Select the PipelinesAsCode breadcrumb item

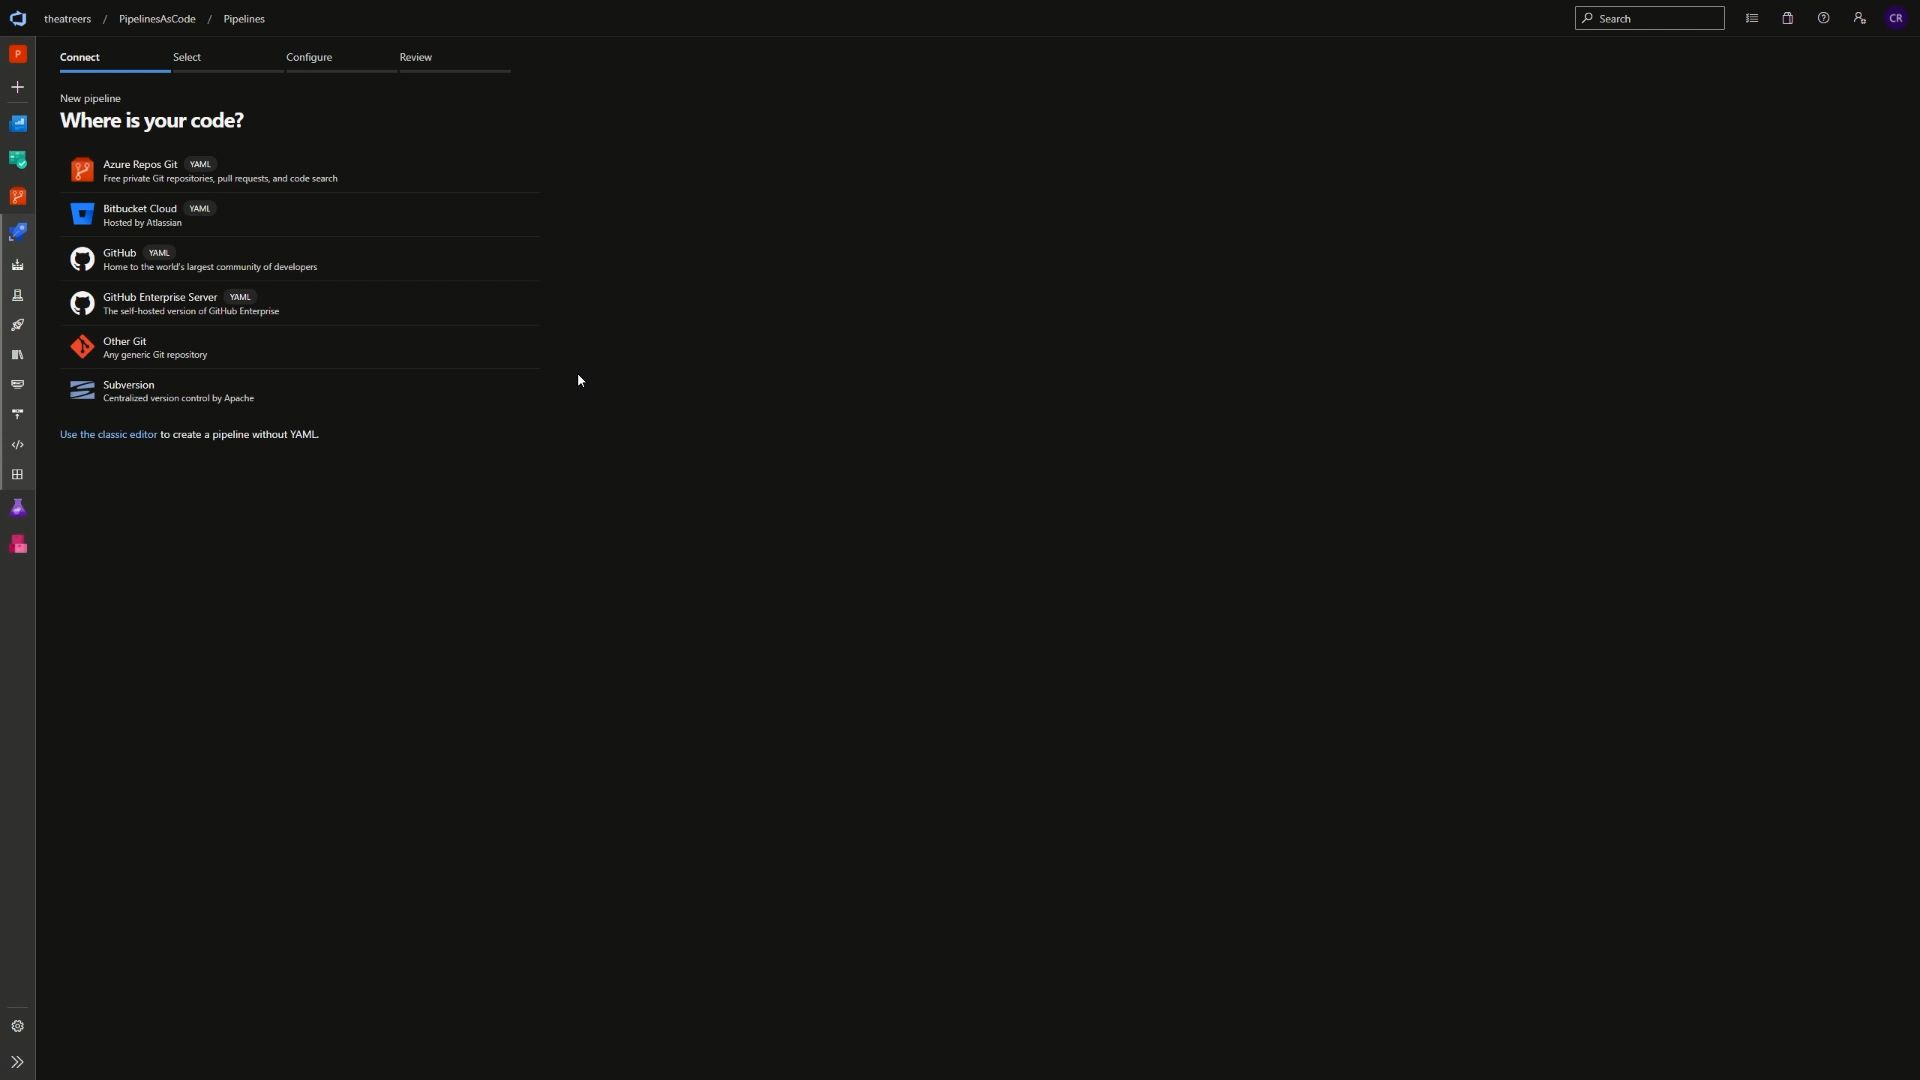coord(156,17)
